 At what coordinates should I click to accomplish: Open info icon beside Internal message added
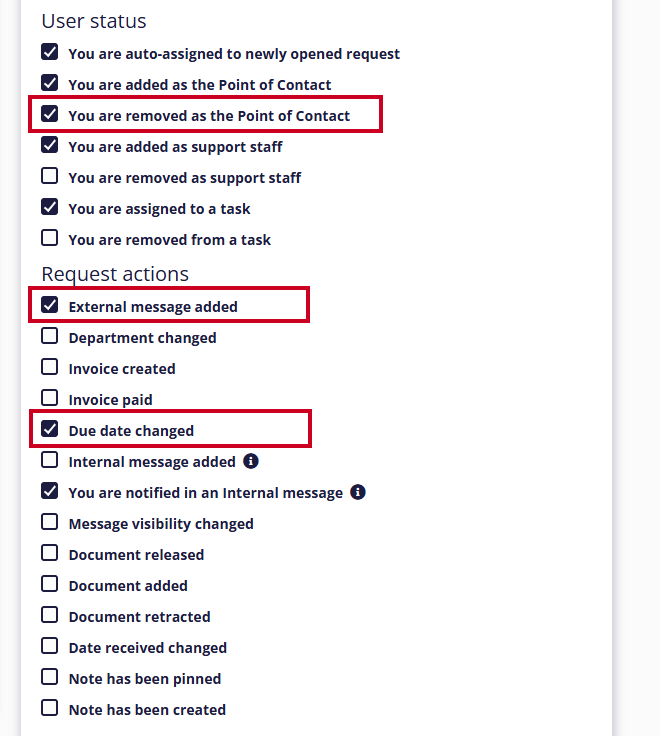(251, 461)
